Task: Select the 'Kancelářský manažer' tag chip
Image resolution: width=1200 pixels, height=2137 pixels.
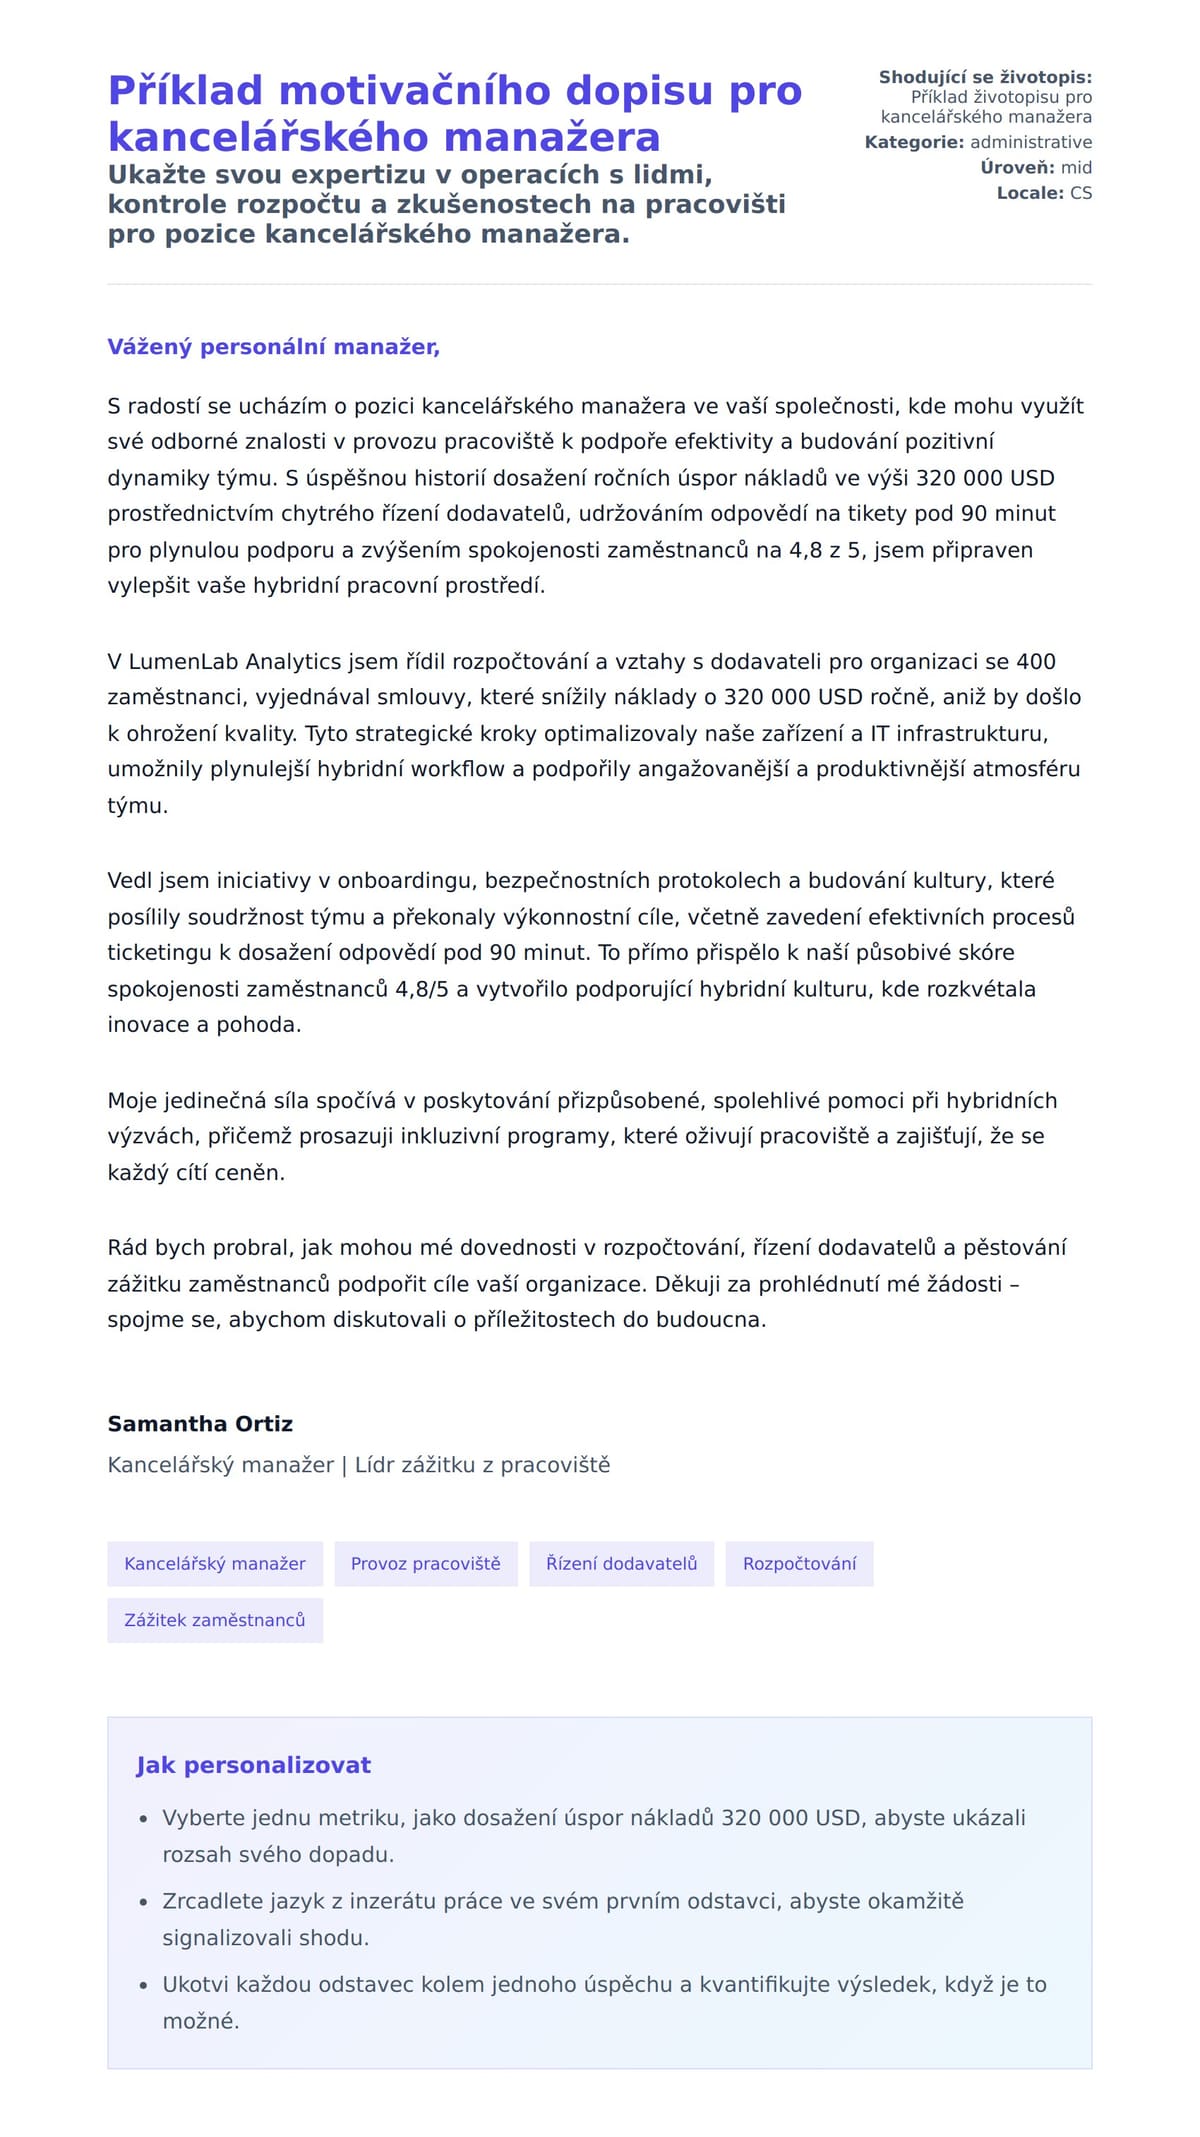Action: coord(215,1563)
